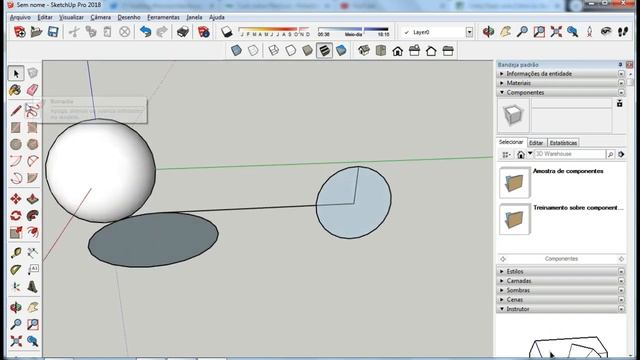Collapse the Componentes panel

pos(561,93)
